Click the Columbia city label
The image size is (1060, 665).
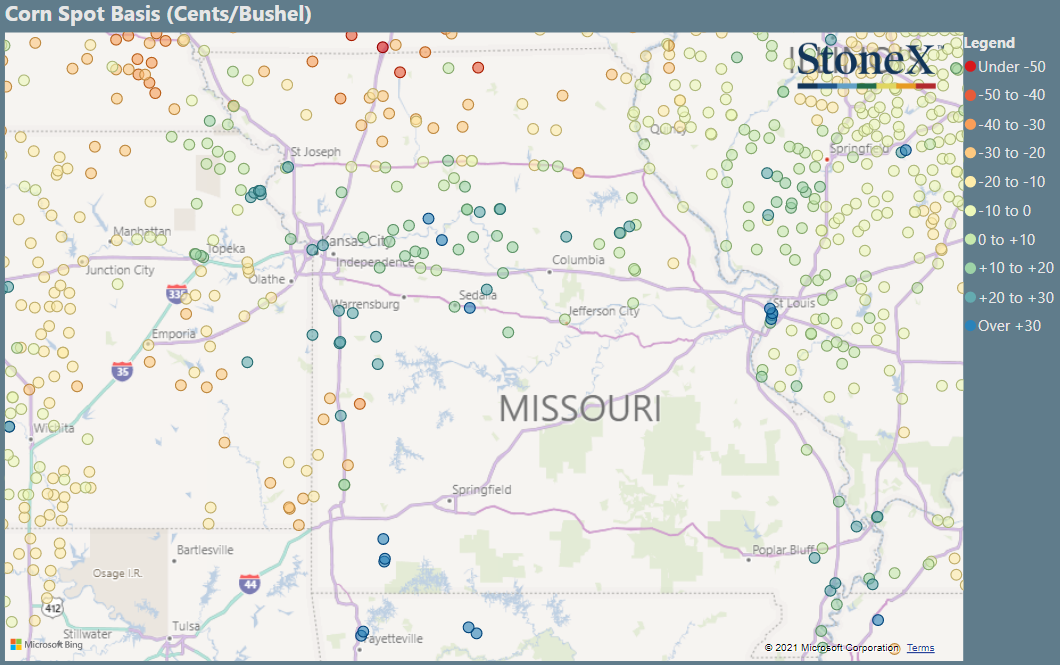(578, 260)
